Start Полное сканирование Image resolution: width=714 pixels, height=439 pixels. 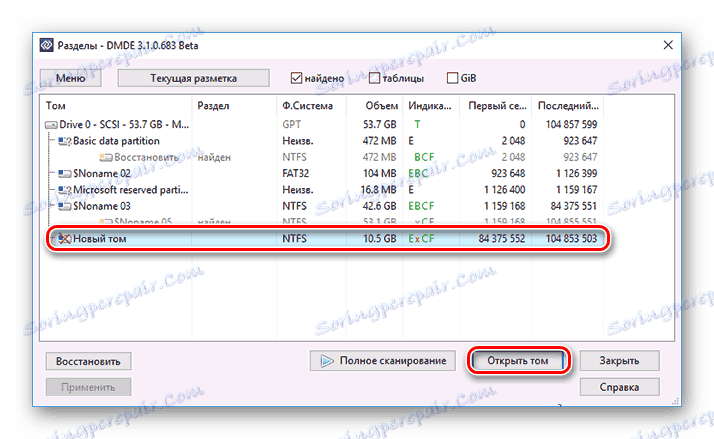382,361
